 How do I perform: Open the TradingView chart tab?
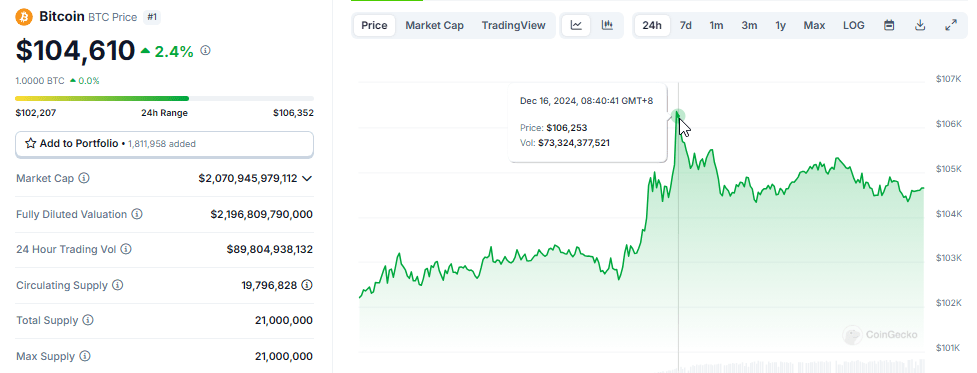point(513,26)
